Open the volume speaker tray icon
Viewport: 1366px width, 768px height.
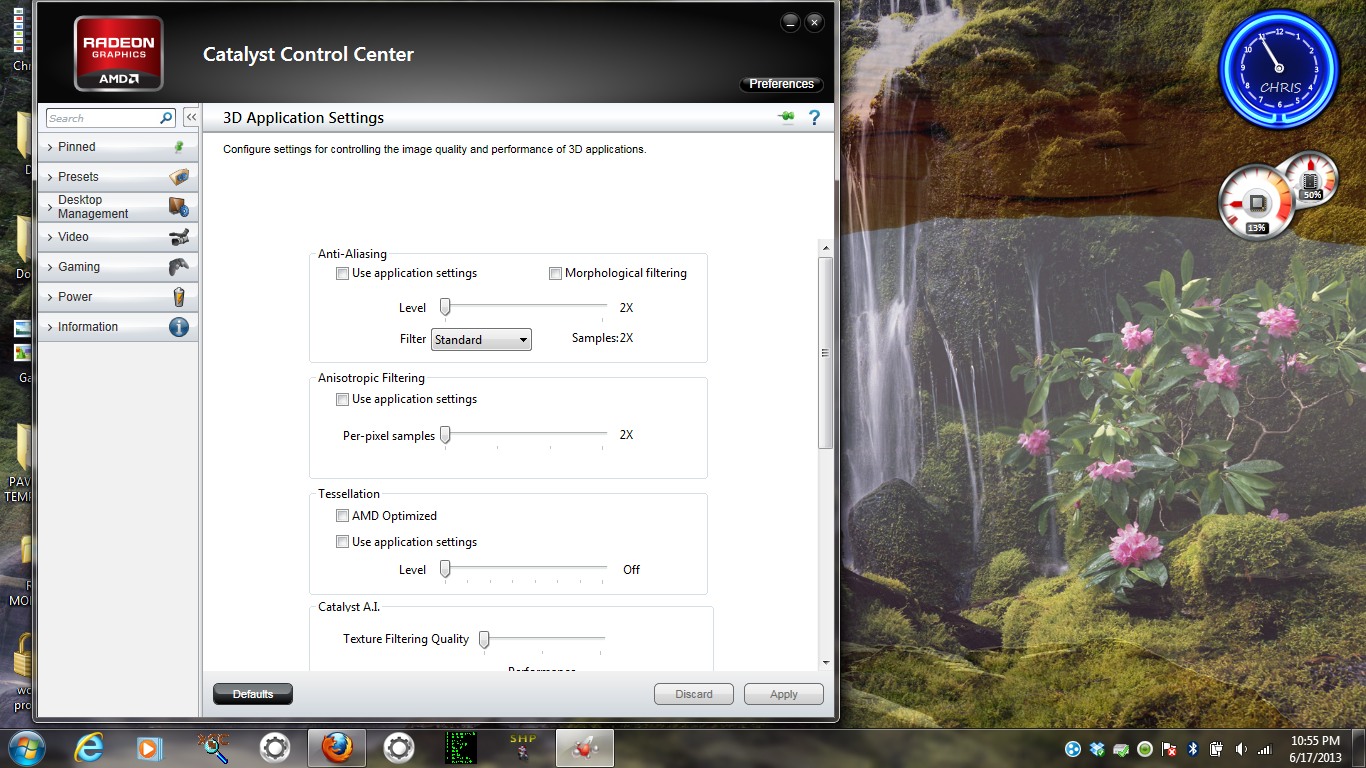(1241, 749)
